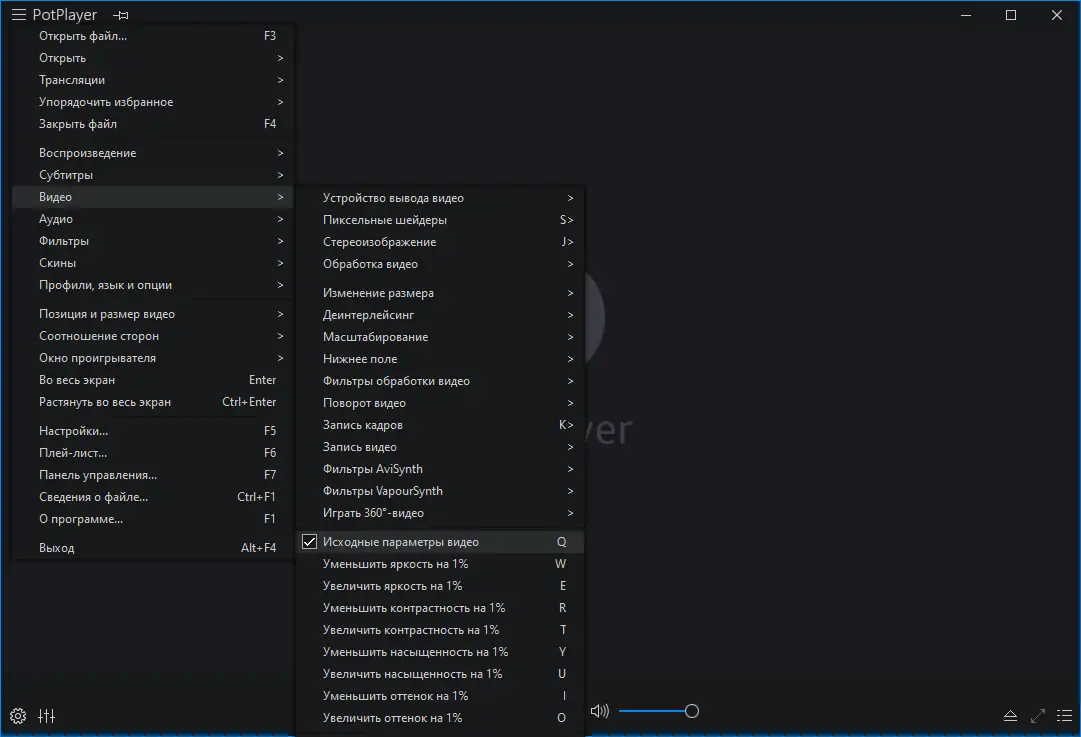This screenshot has width=1081, height=737.
Task: Expand the Скины submenu
Action: pyautogui.click(x=153, y=263)
